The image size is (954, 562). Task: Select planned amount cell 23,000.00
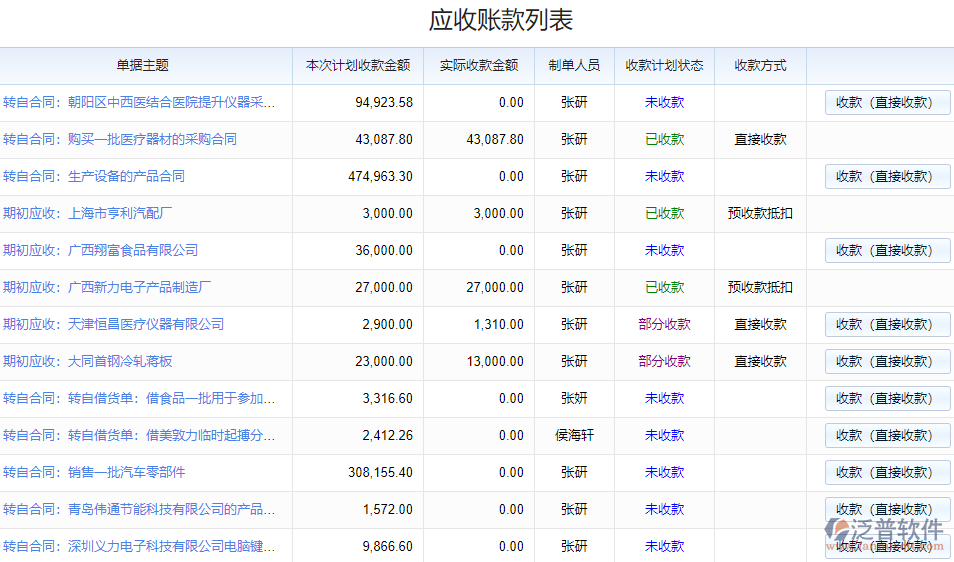tap(384, 361)
